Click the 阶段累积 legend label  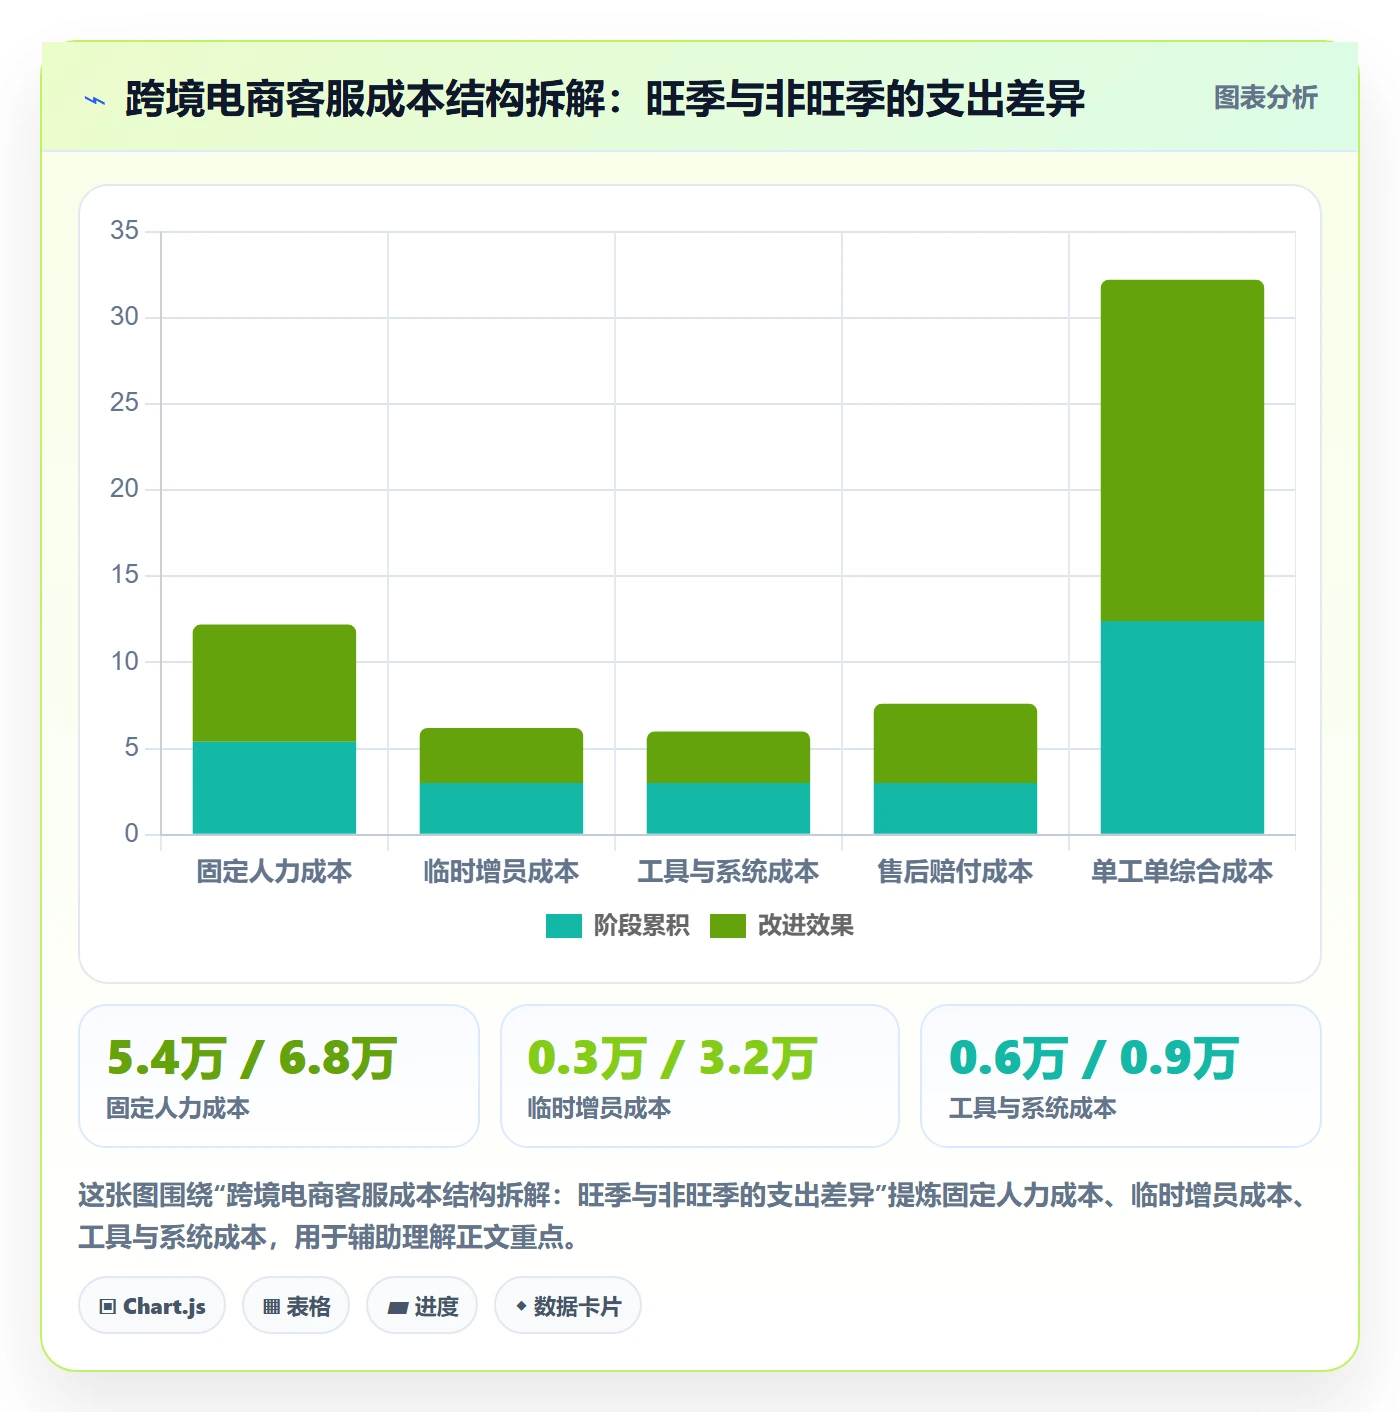(641, 926)
